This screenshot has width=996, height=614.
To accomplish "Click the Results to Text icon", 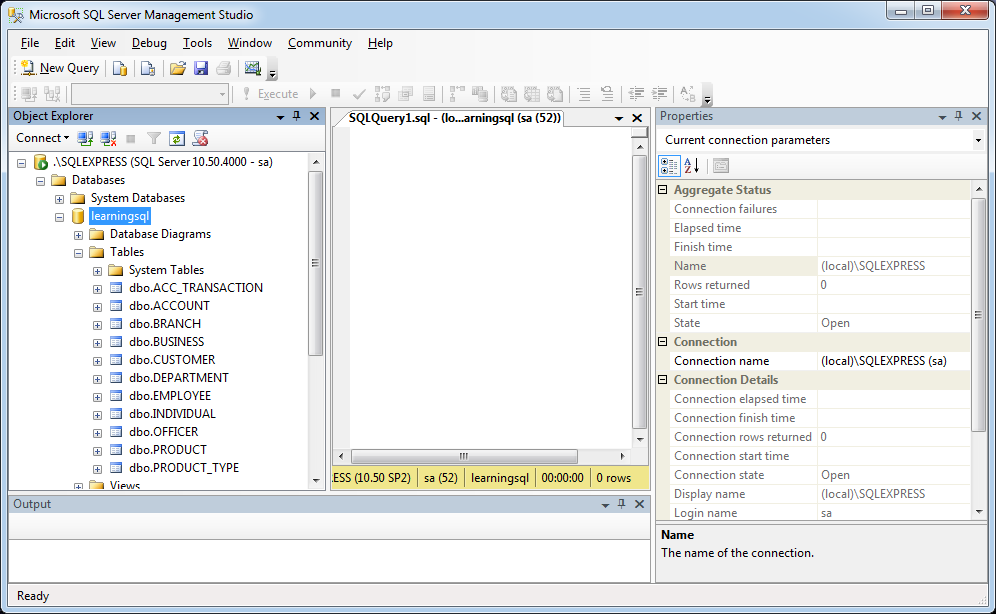I will click(x=509, y=94).
